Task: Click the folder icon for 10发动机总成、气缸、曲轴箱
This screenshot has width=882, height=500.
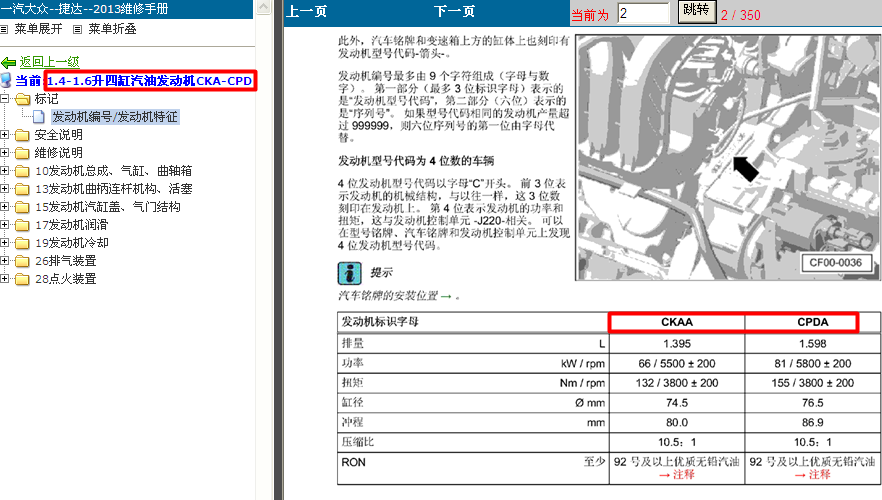Action: pos(22,171)
